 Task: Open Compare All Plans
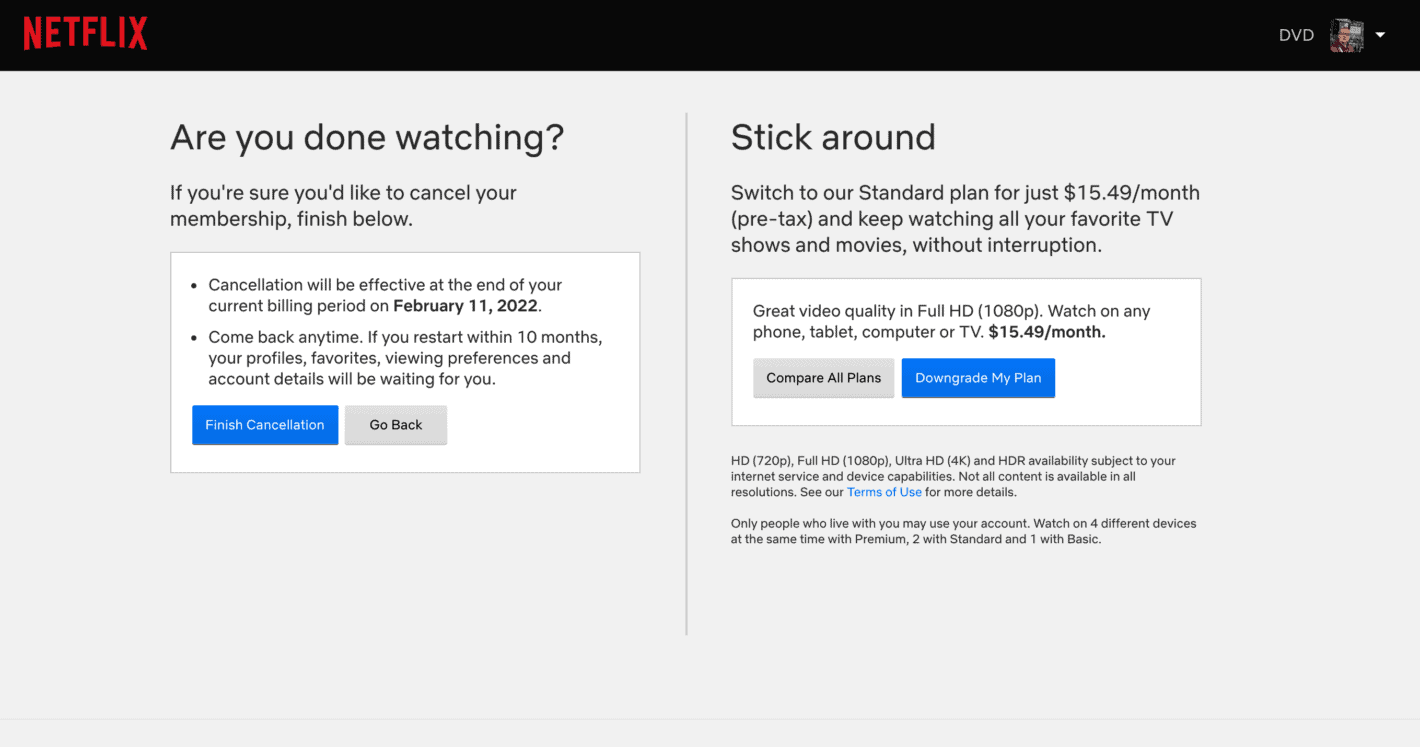coord(823,378)
